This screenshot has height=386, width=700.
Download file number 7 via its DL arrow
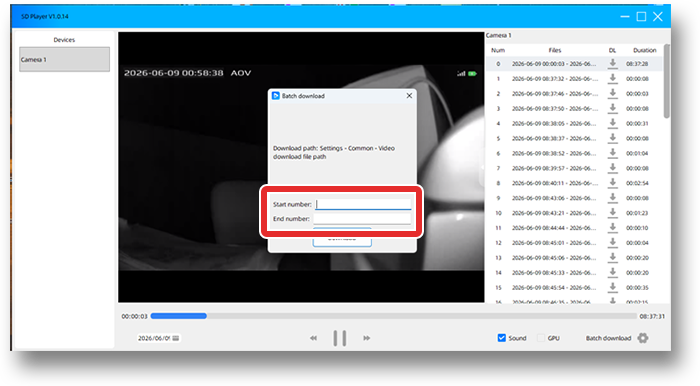pos(612,168)
